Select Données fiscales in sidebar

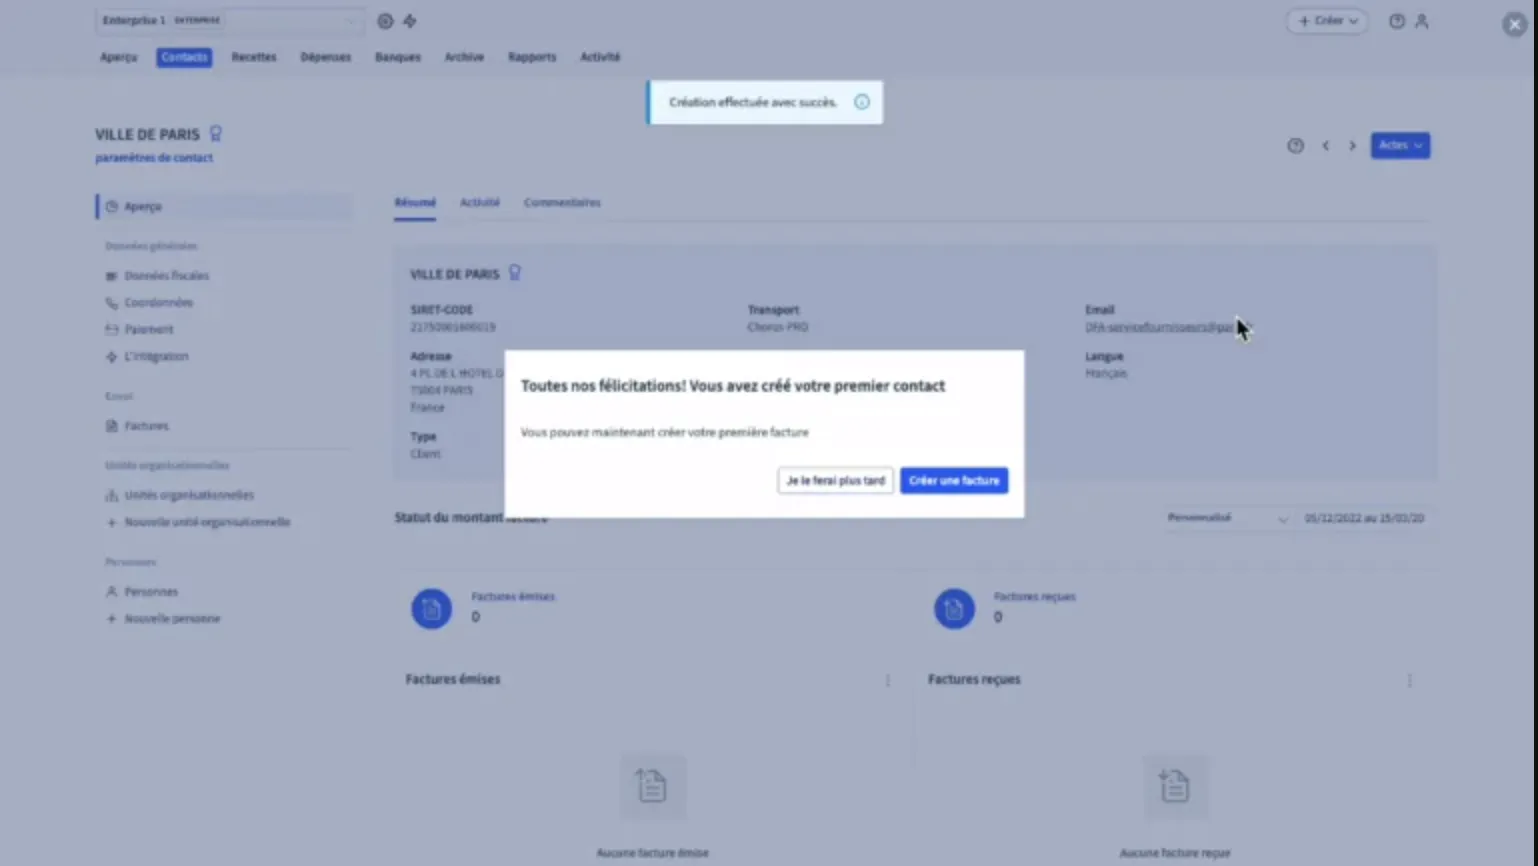(x=166, y=276)
